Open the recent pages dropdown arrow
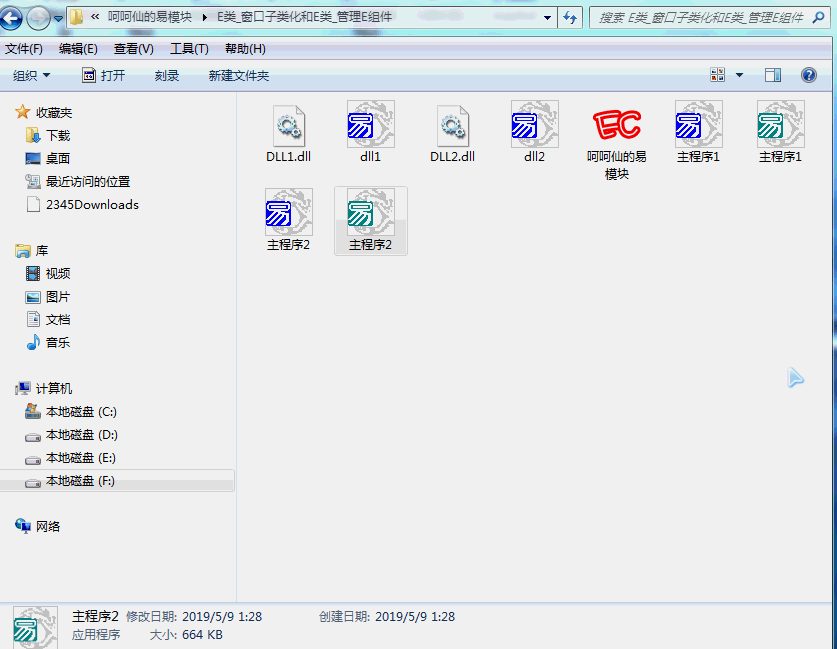Viewport: 837px width, 649px height. click(x=58, y=19)
